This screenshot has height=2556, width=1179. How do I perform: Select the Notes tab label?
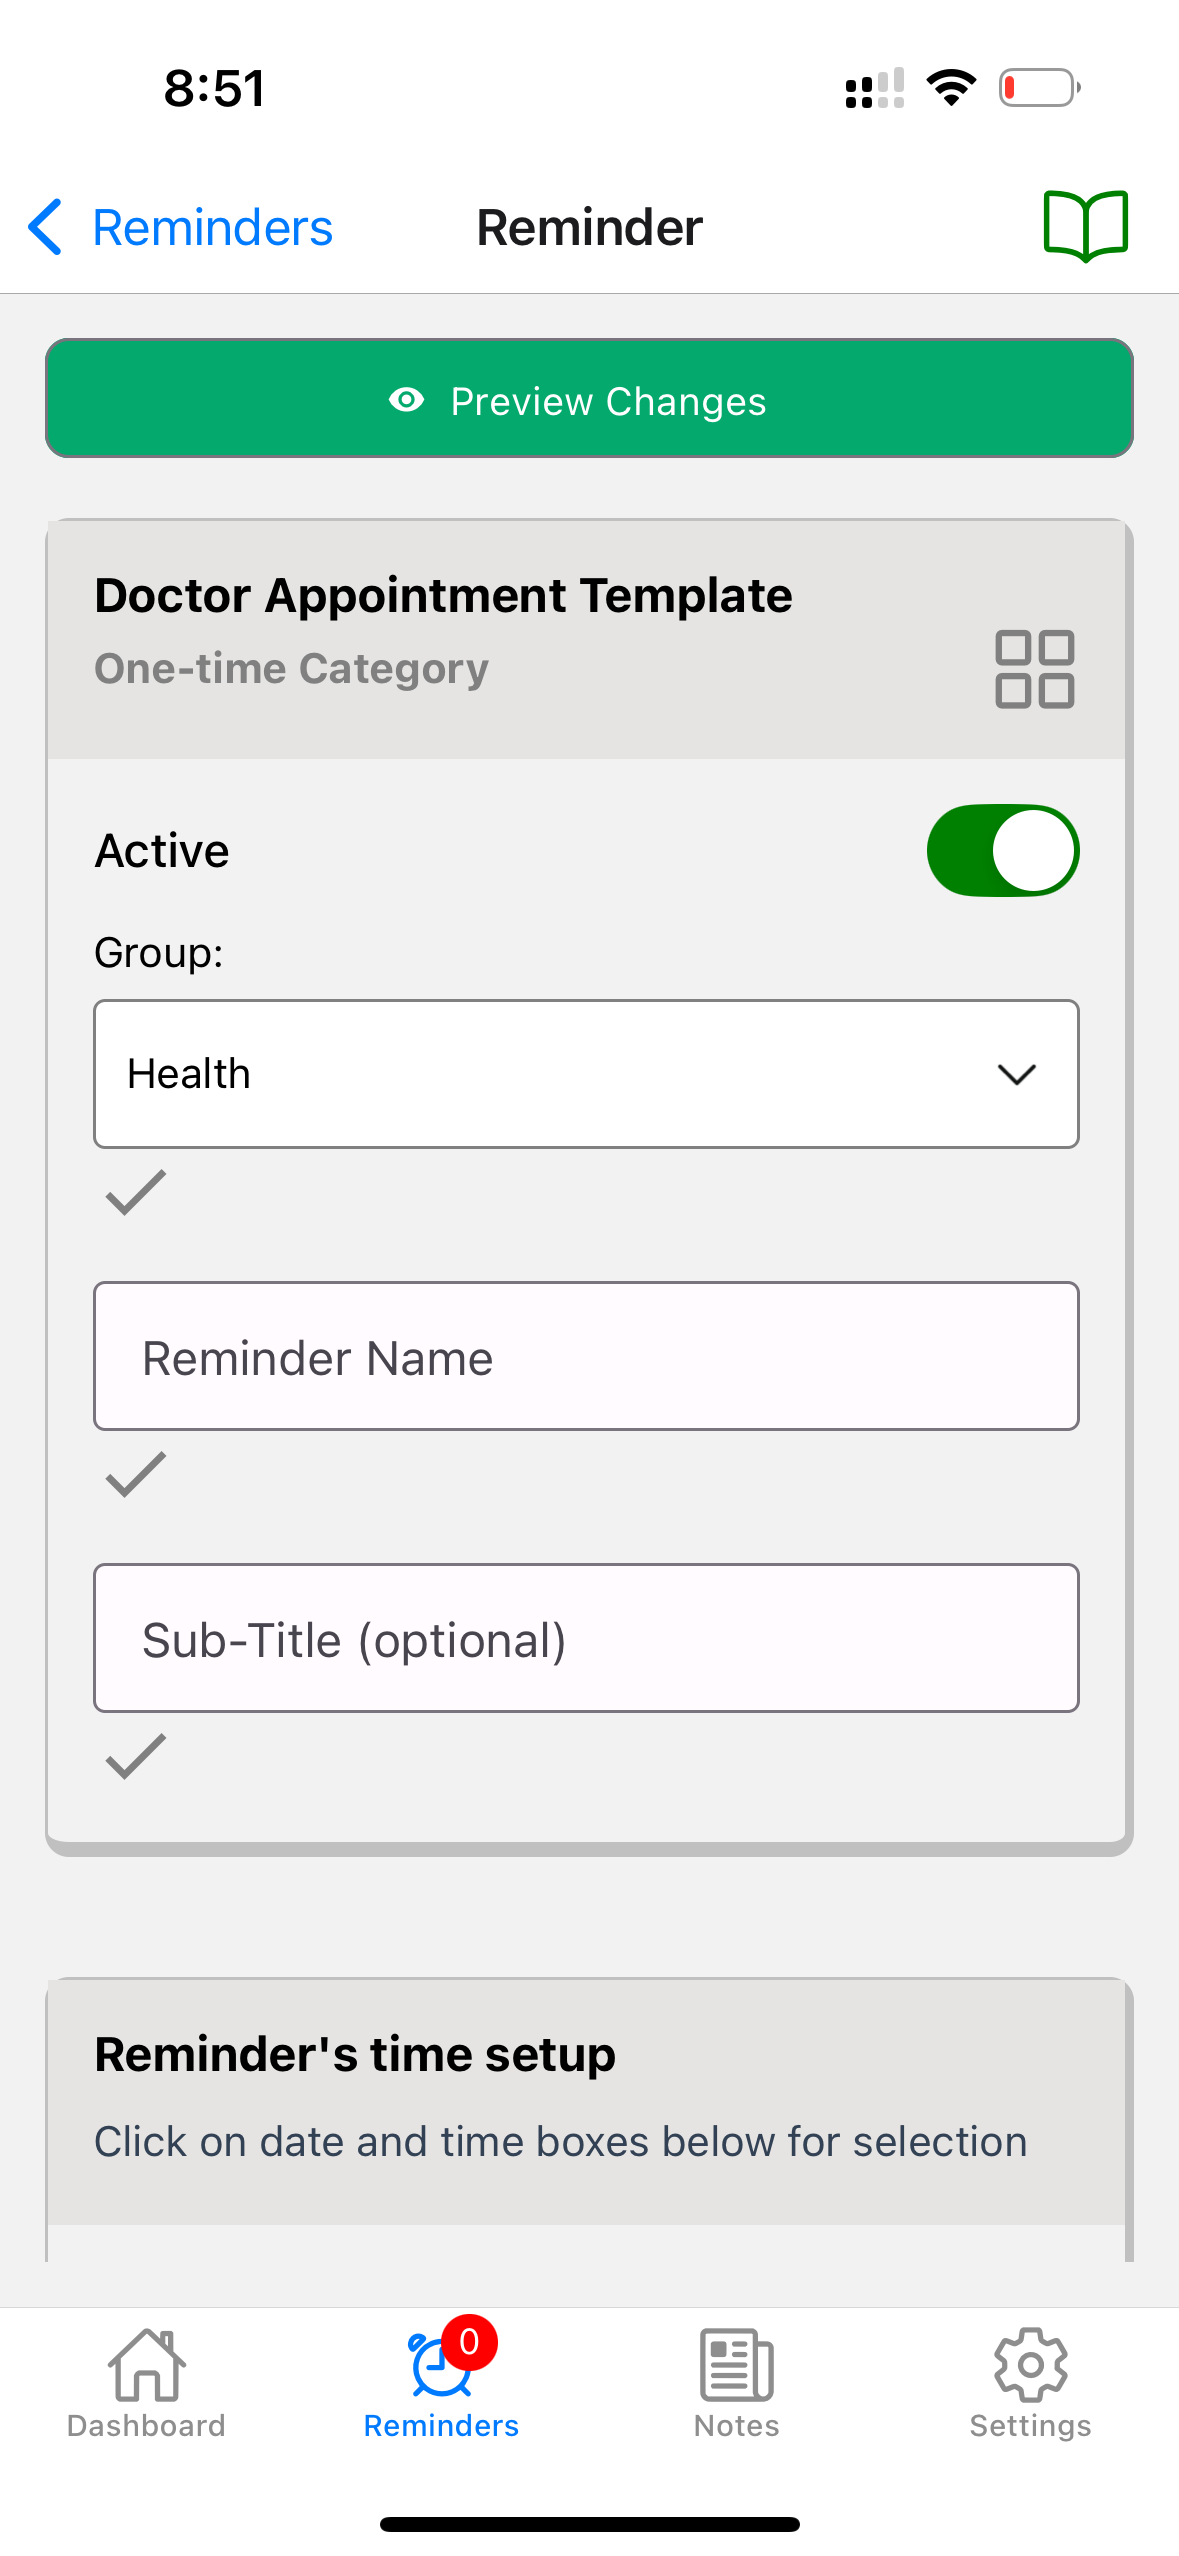pos(736,2426)
